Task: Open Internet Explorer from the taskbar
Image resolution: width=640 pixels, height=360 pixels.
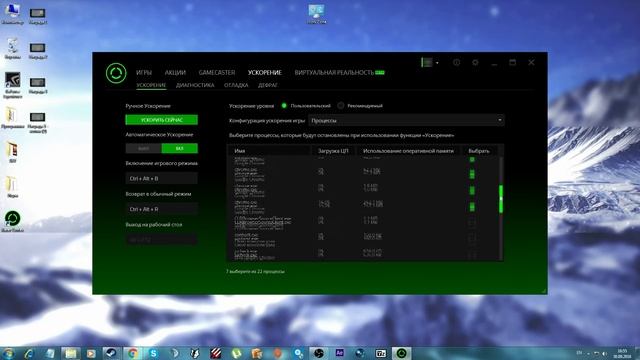Action: pos(29,353)
